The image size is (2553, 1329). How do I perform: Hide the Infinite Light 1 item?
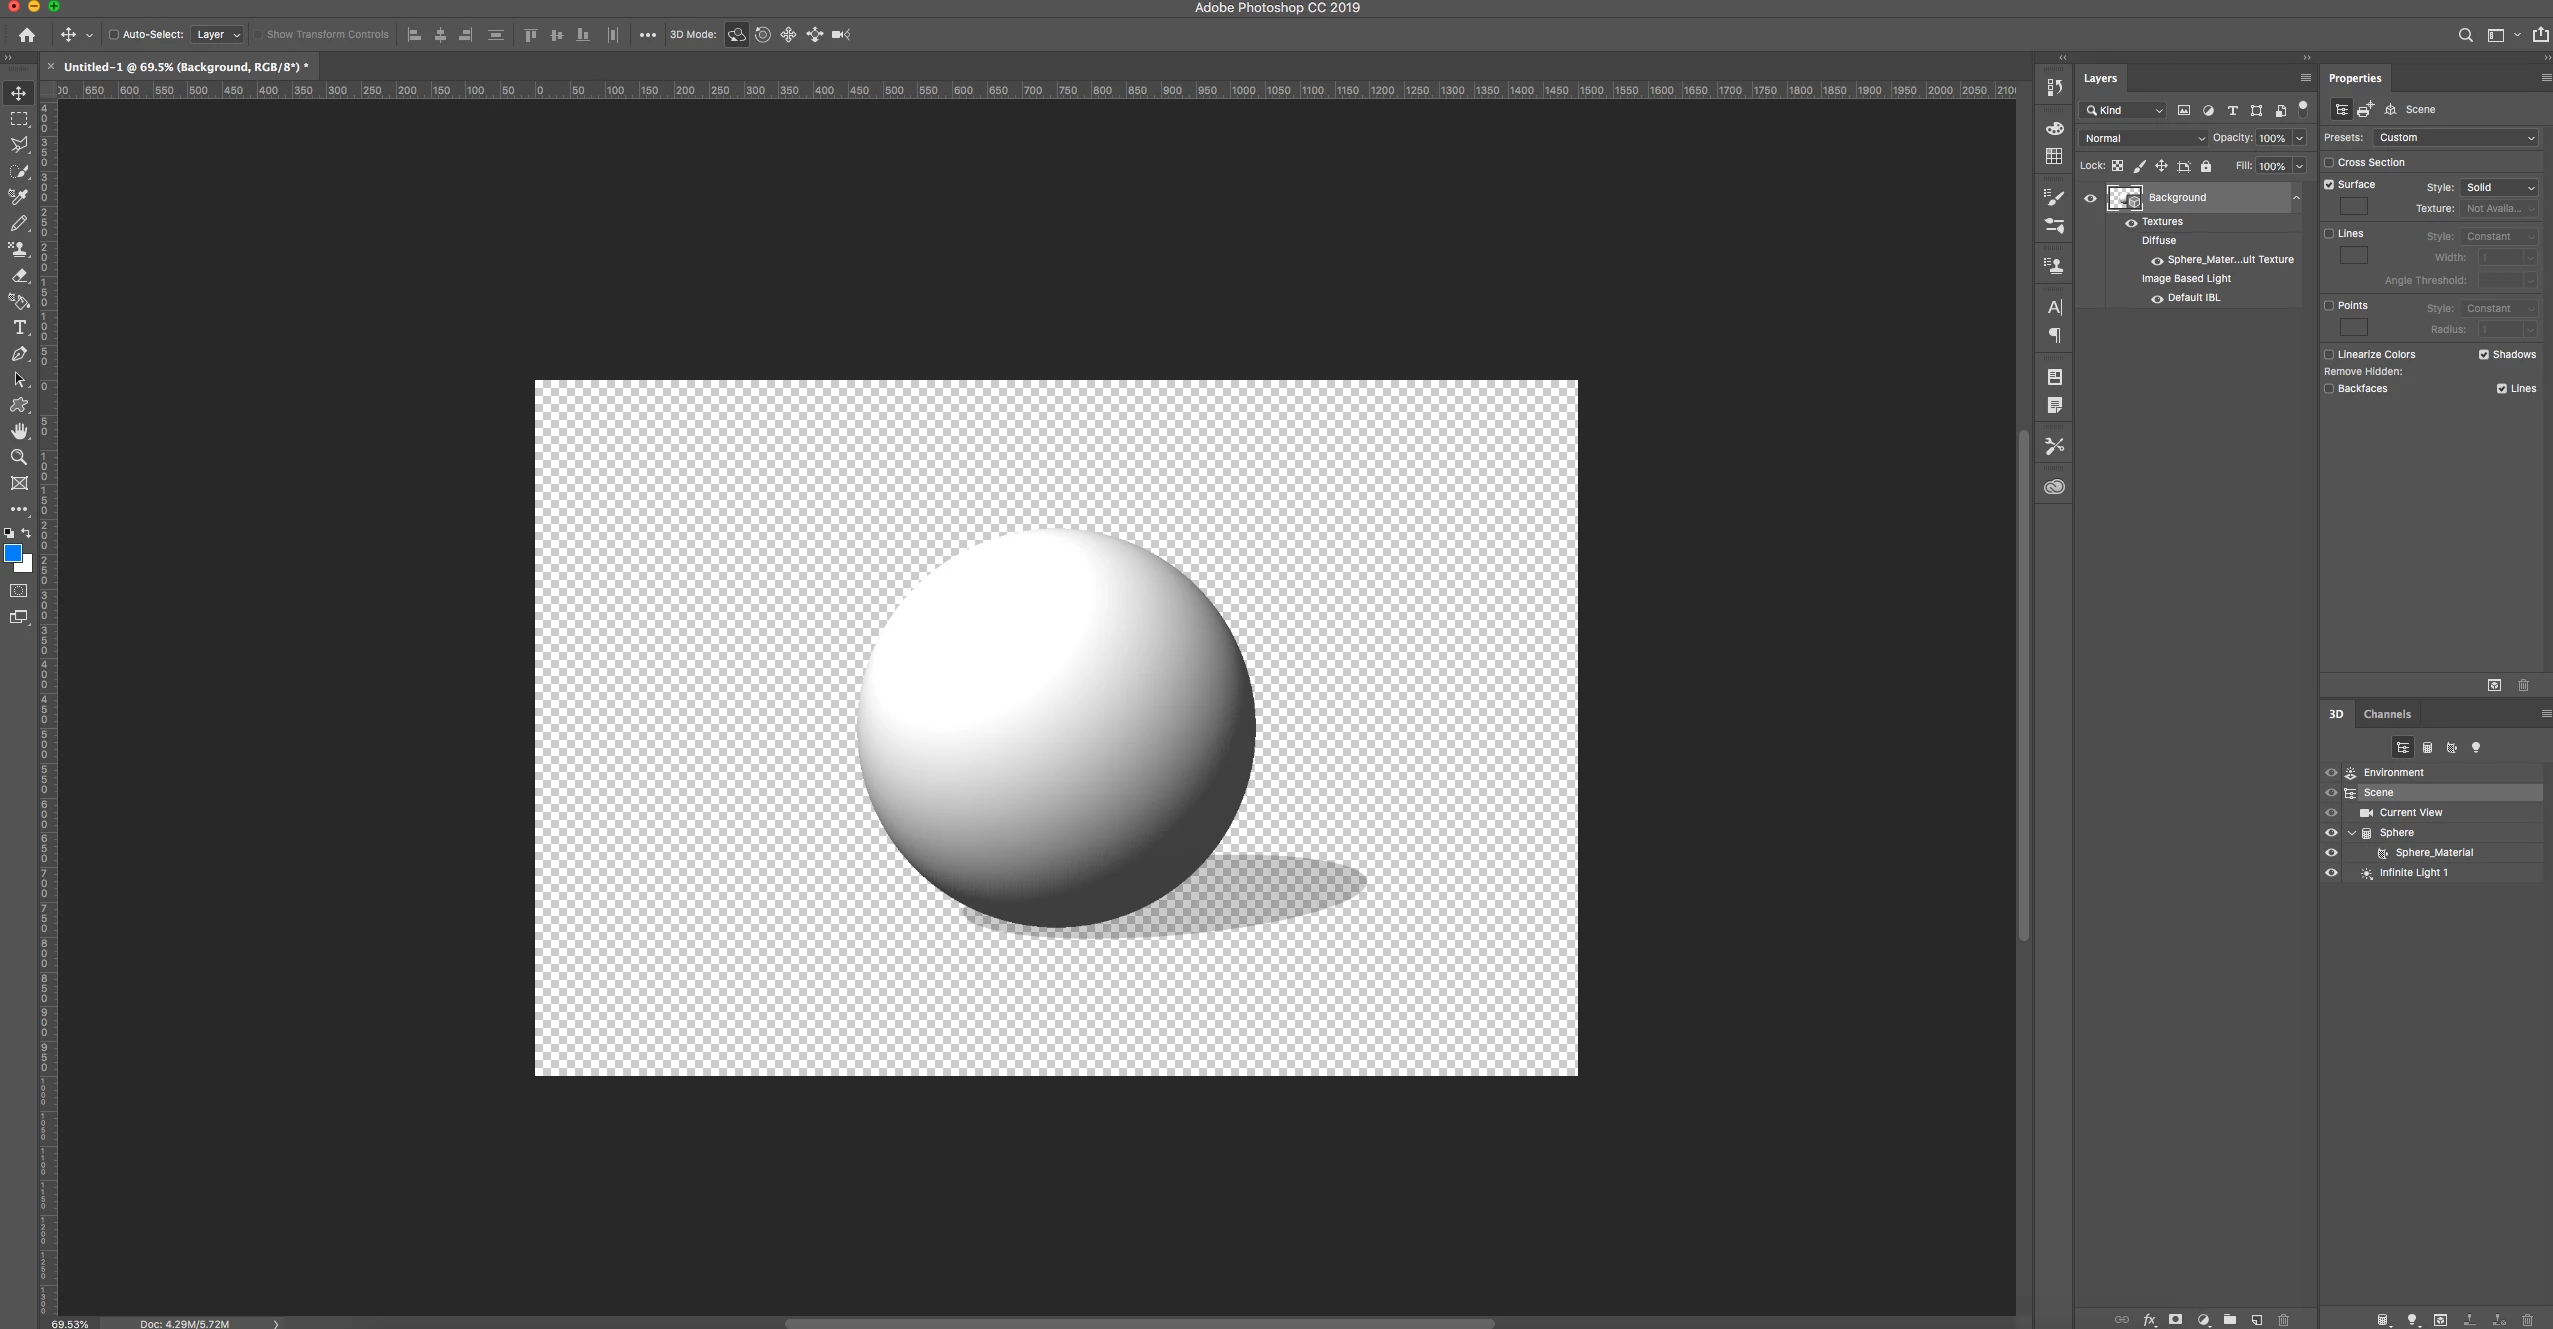coord(2331,873)
